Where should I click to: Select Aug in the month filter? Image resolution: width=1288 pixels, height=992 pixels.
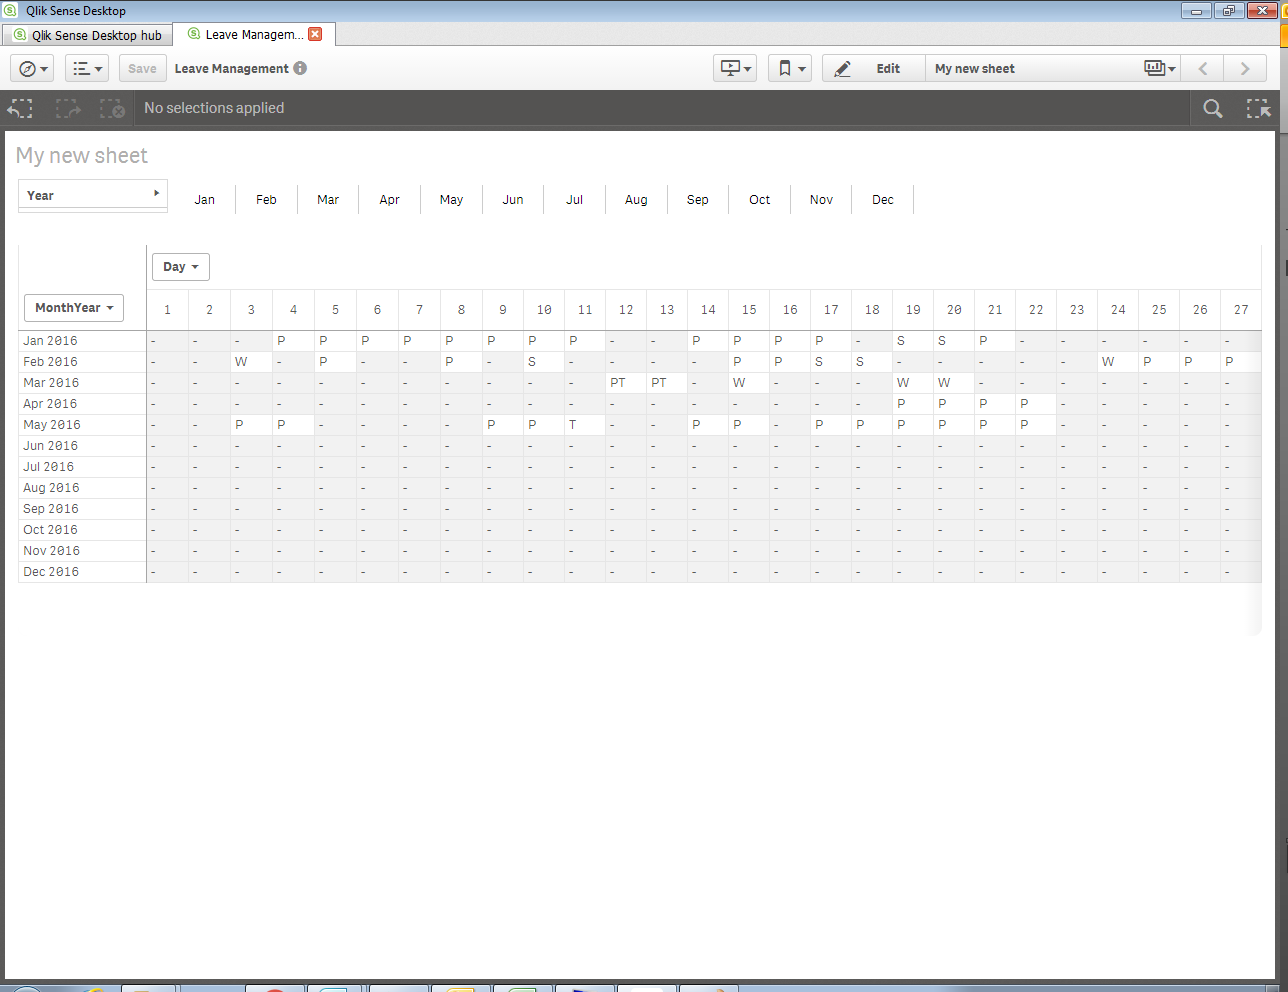click(x=636, y=199)
